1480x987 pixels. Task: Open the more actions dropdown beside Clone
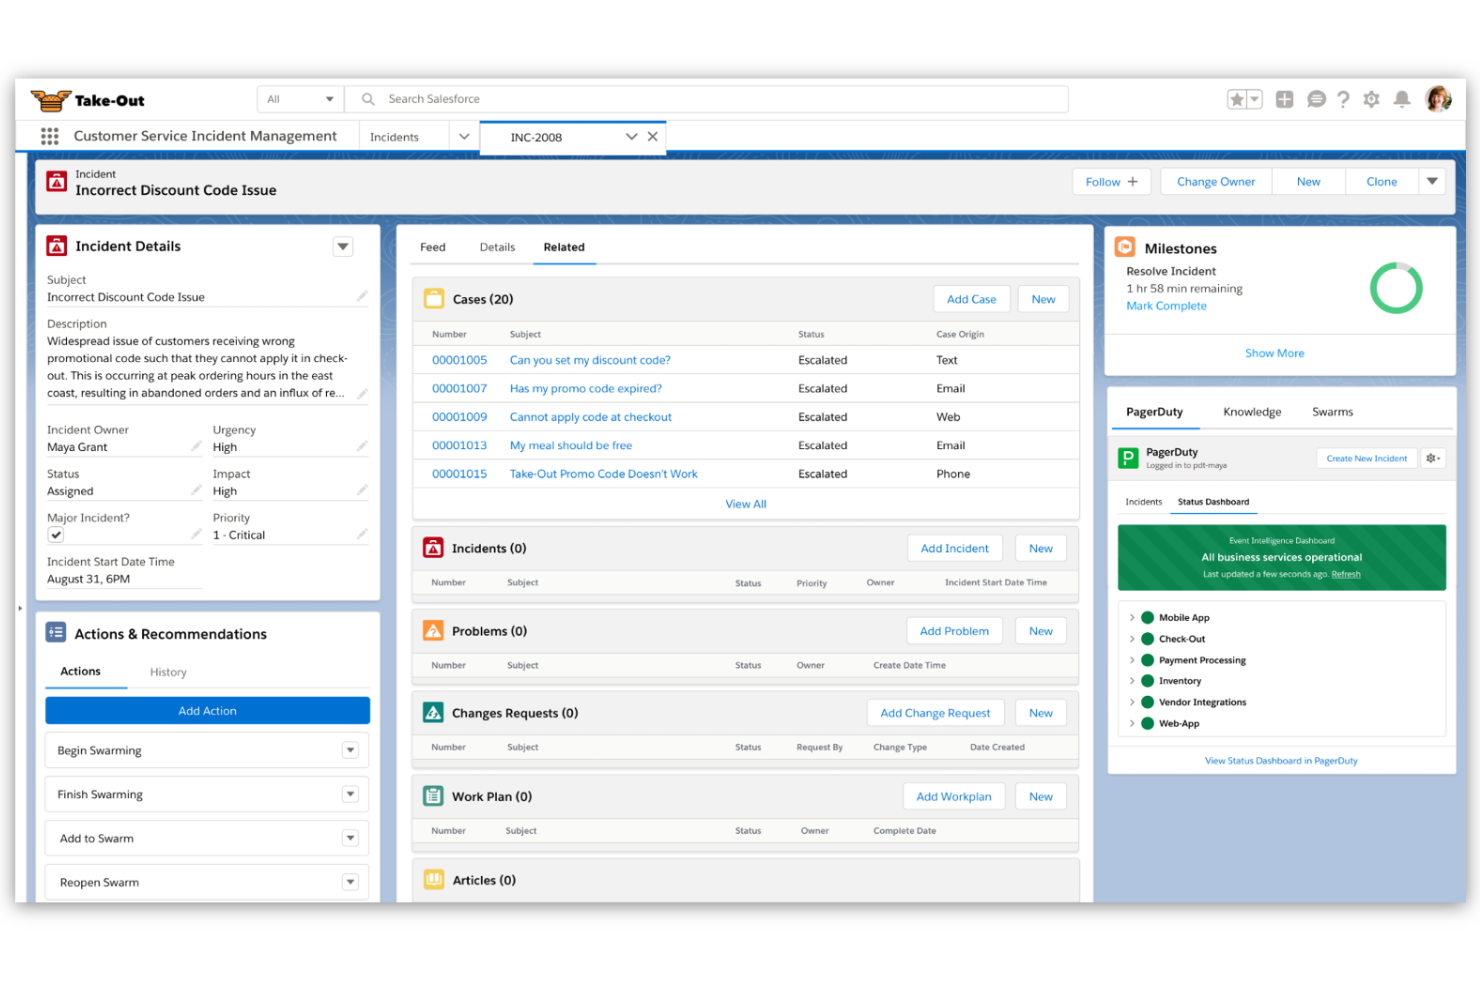(1432, 182)
